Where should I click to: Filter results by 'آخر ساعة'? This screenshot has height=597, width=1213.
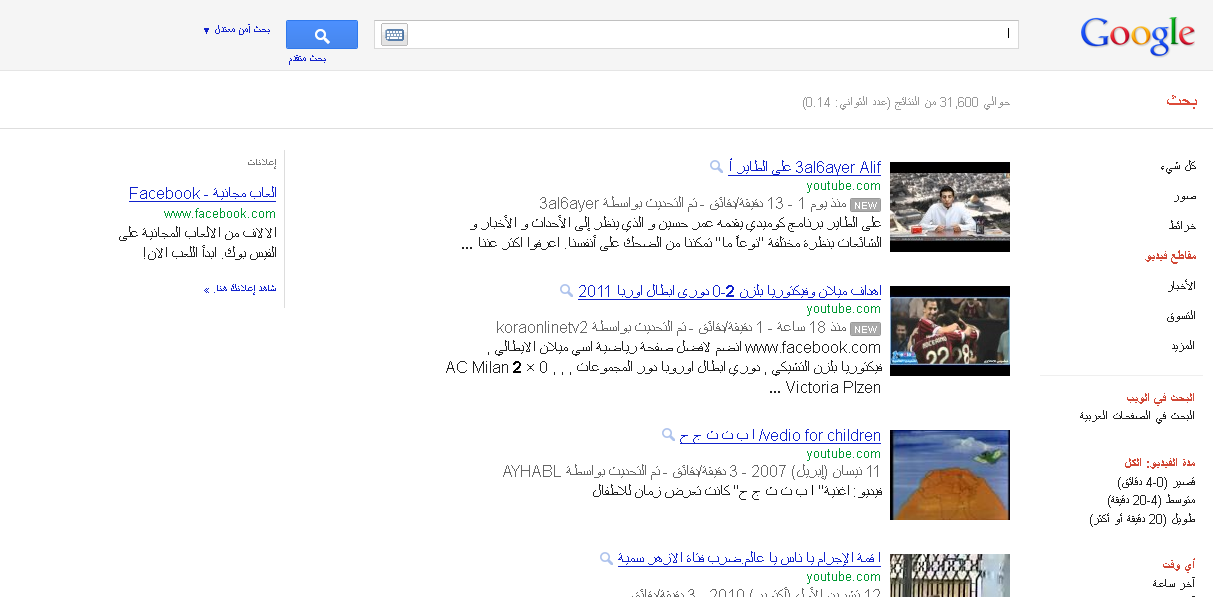1175,583
